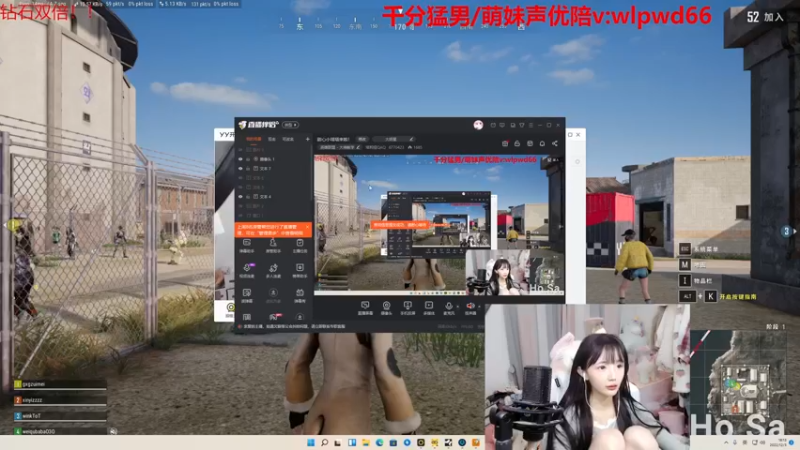This screenshot has width=800, height=450.
Task: Open the hamburger menu in title bar
Action: (x=531, y=125)
